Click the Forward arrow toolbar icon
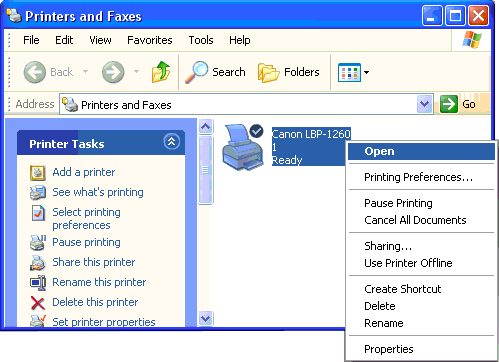The image size is (499, 362). (x=113, y=72)
